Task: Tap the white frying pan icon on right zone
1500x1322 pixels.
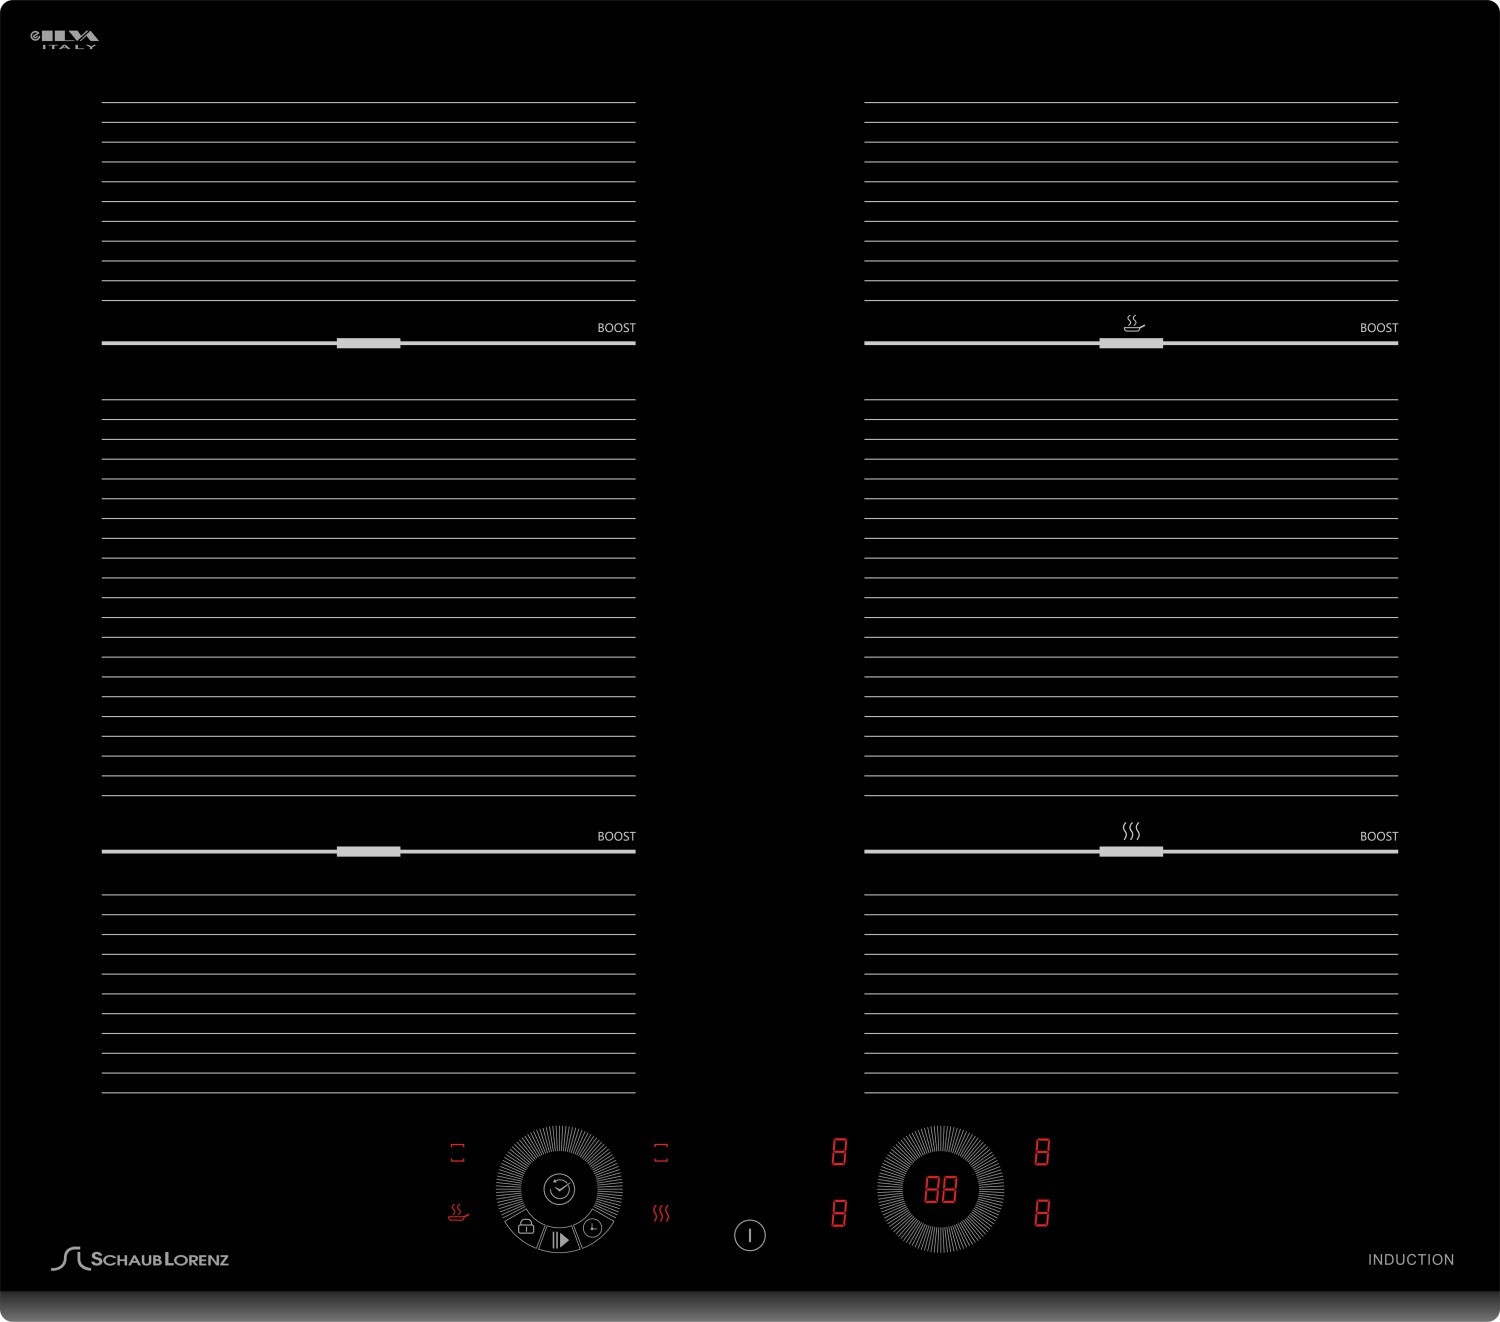Action: pyautogui.click(x=1133, y=323)
